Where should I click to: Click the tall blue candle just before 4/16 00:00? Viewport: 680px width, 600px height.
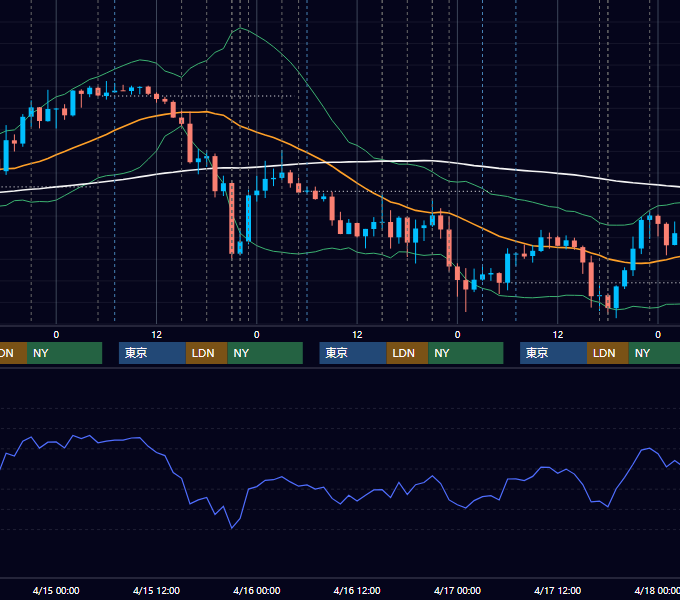tap(248, 218)
